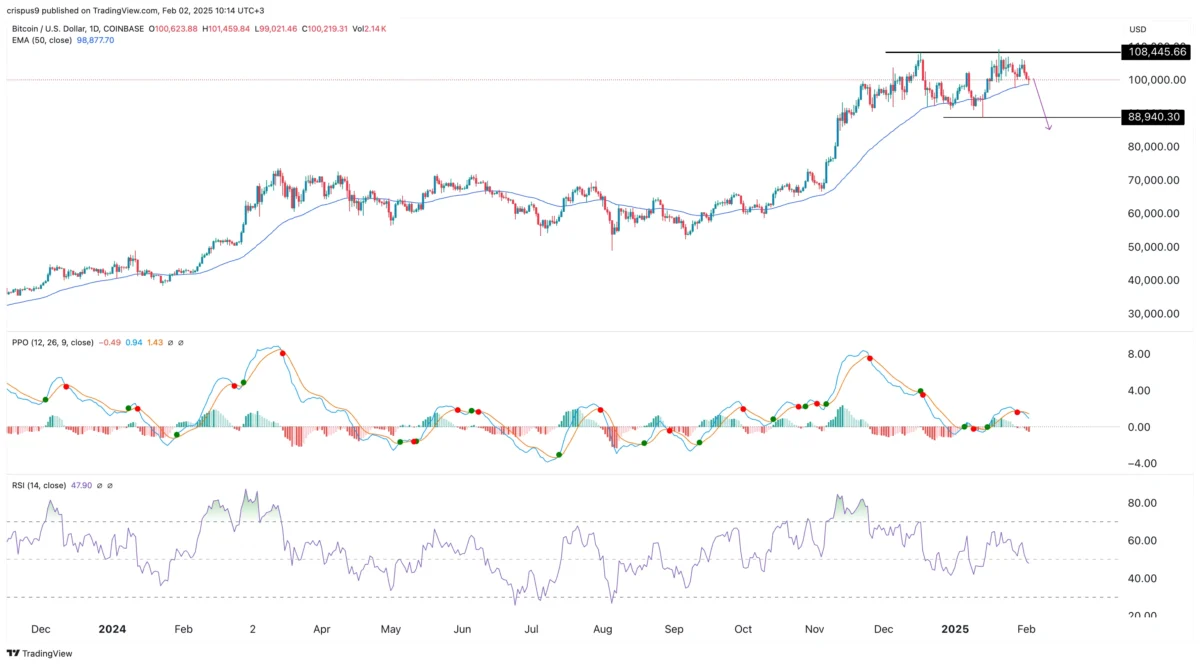Click the EMA value 98,877.70 in legend
The image size is (1200, 665).
tap(94, 41)
